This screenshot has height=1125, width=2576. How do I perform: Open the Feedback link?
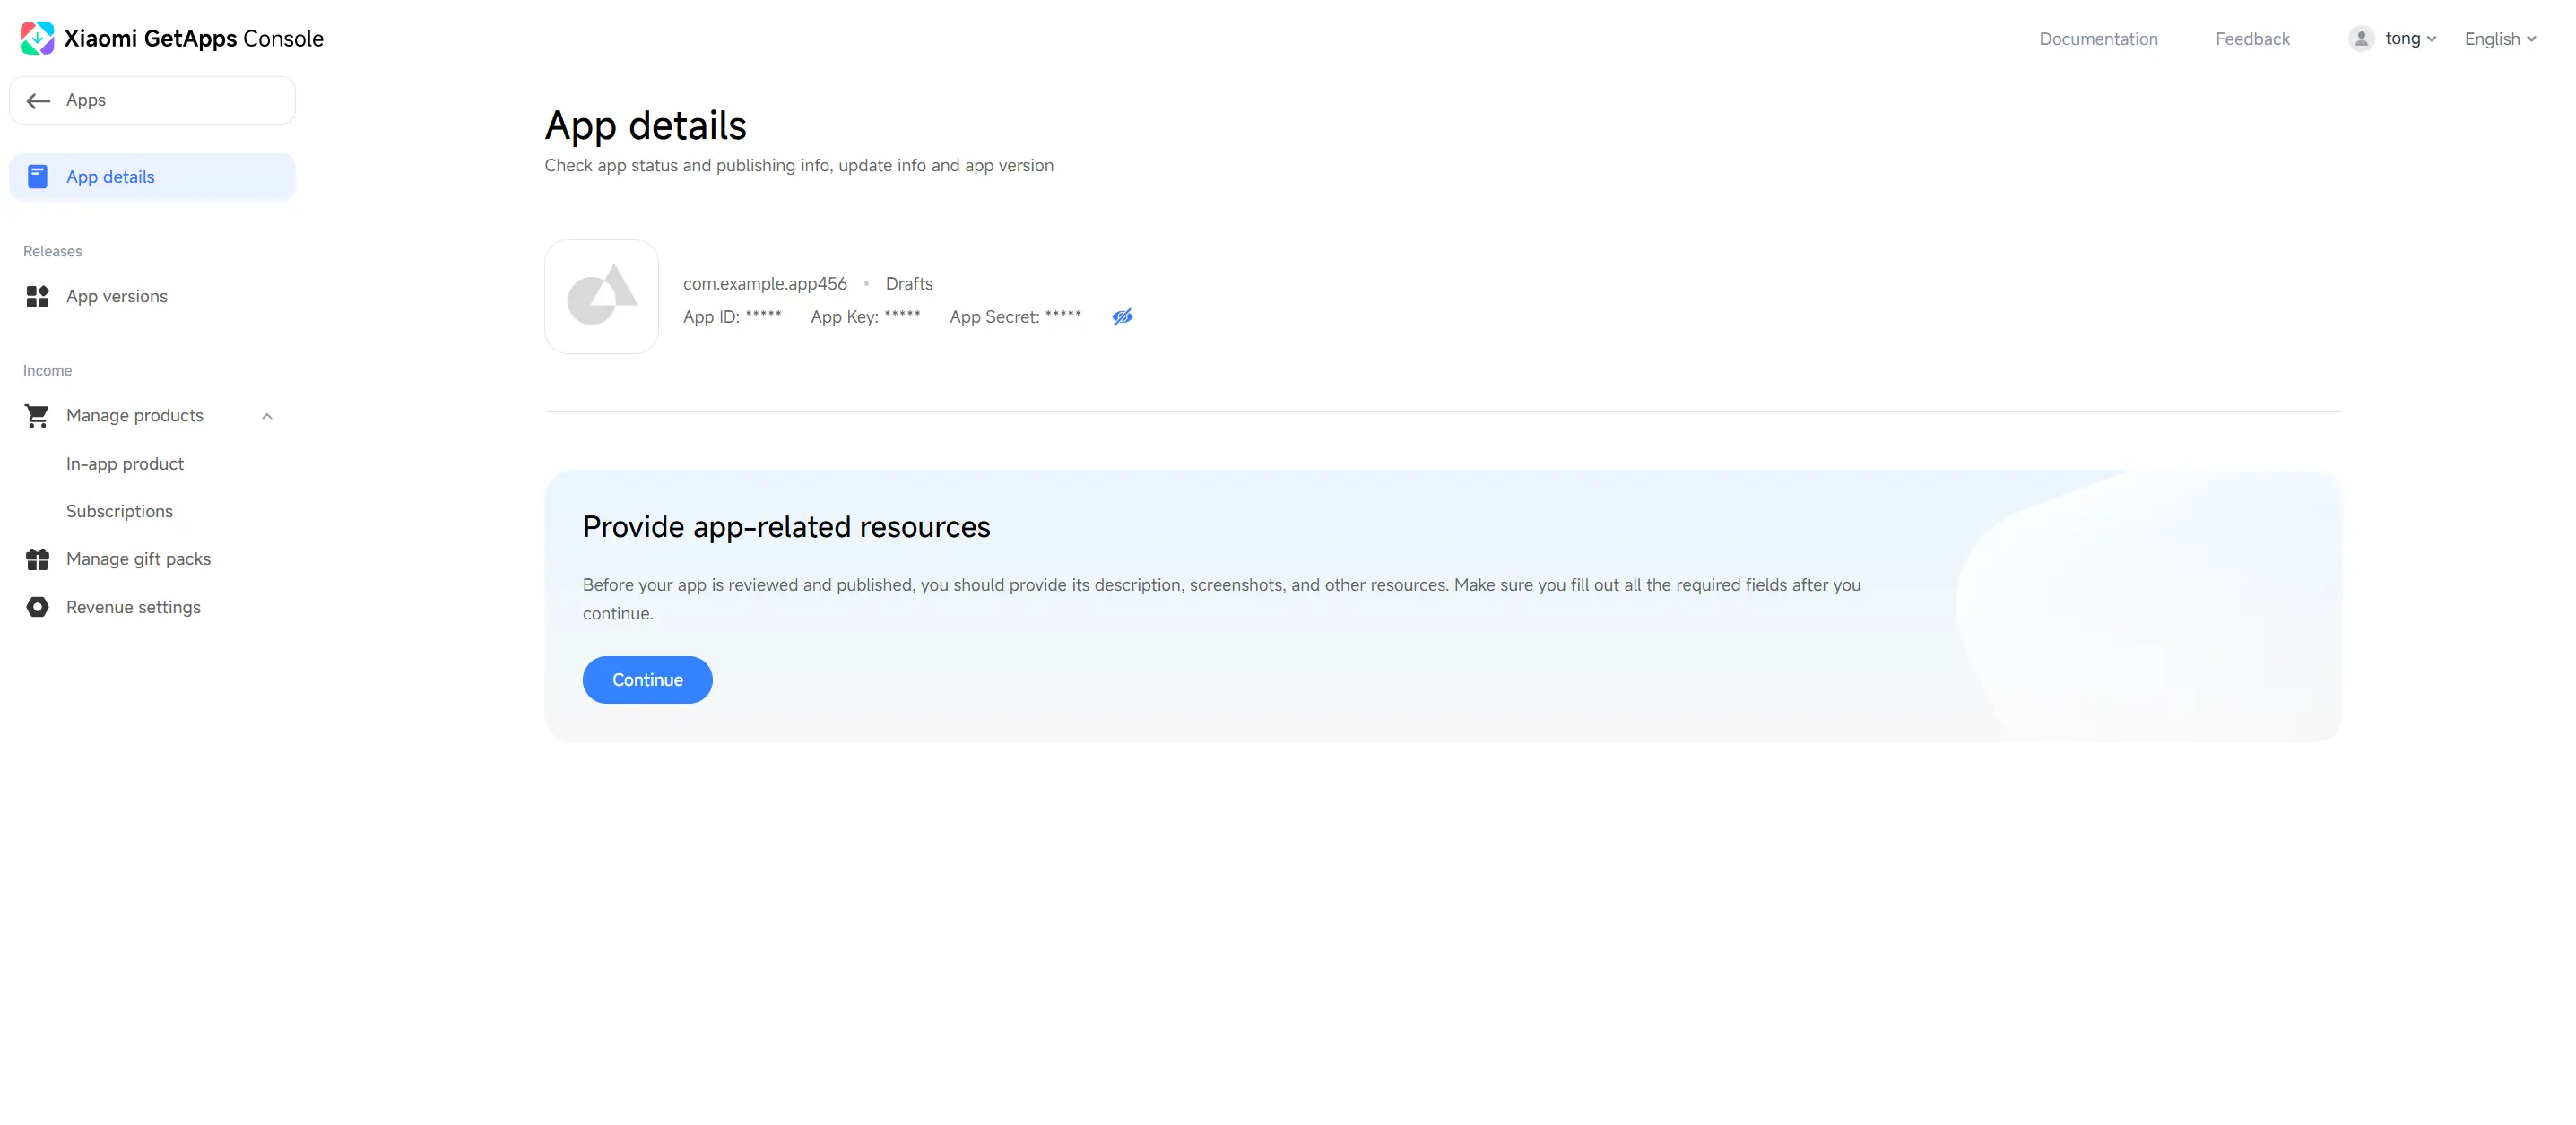pyautogui.click(x=2252, y=39)
